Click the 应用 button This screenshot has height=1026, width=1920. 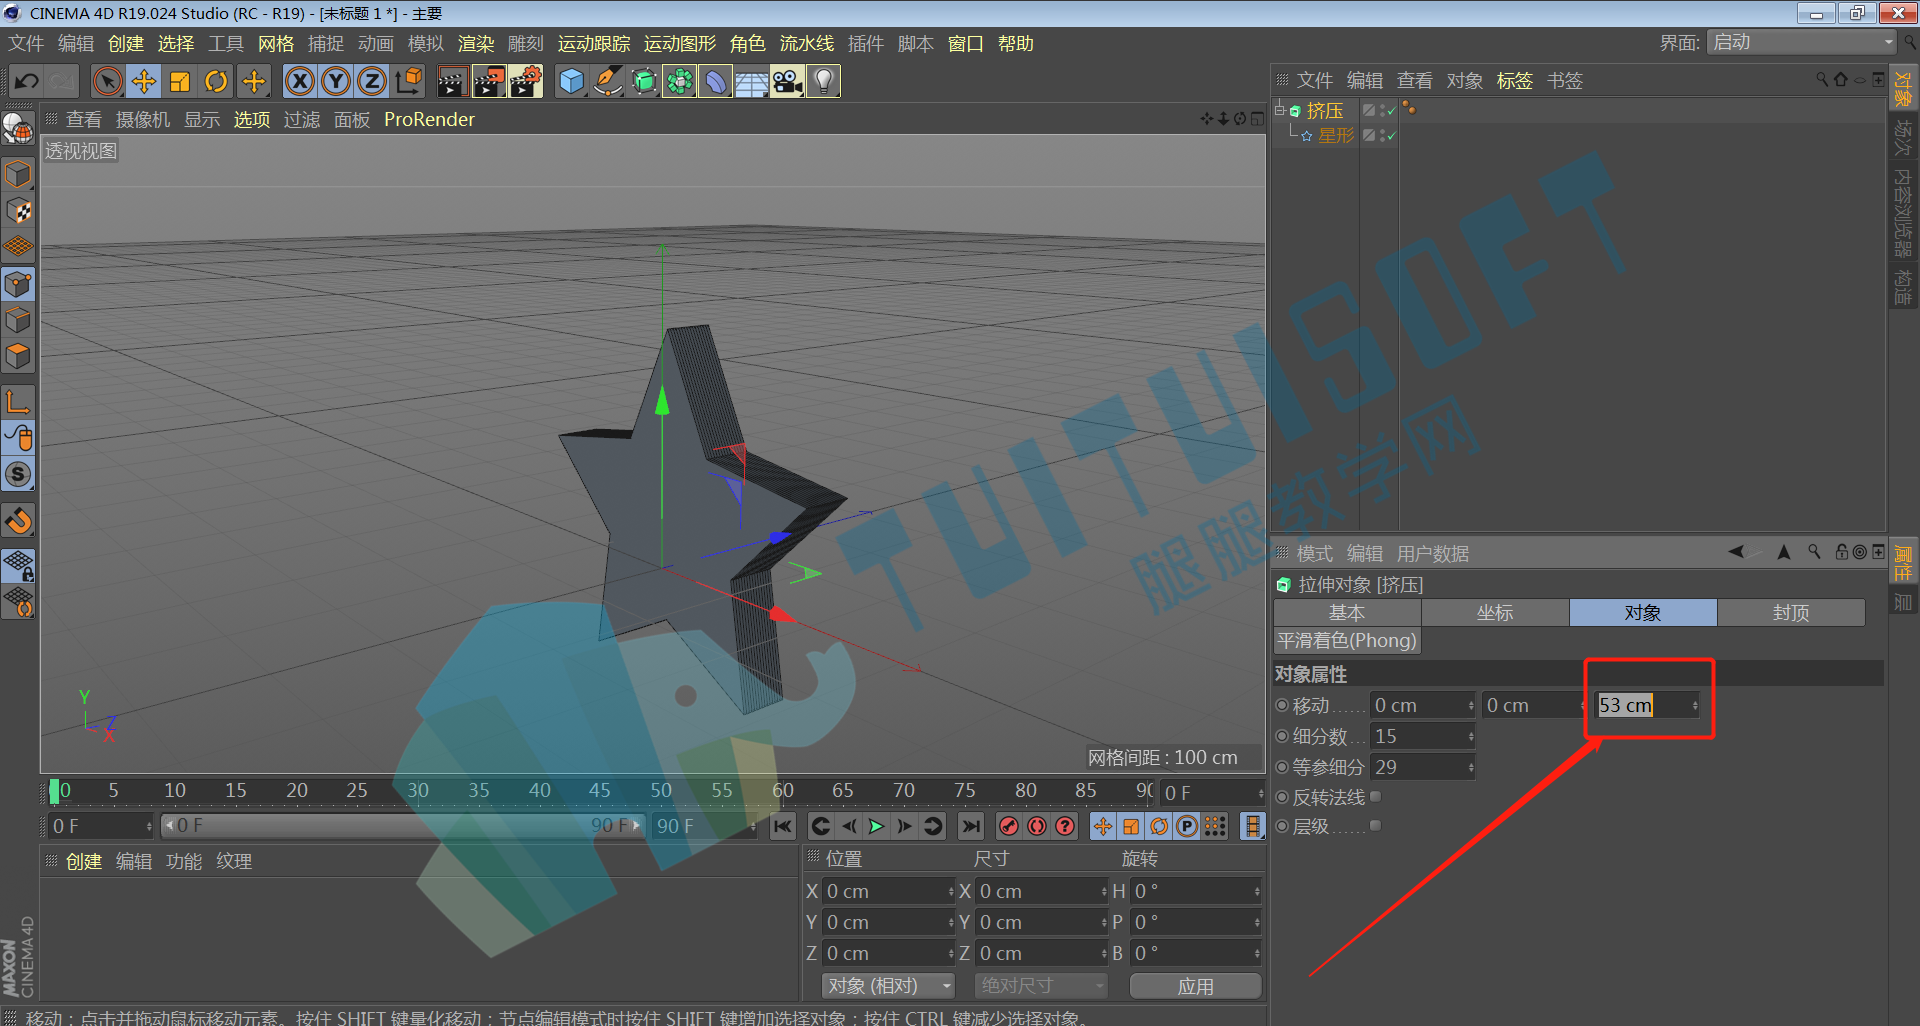(1195, 986)
